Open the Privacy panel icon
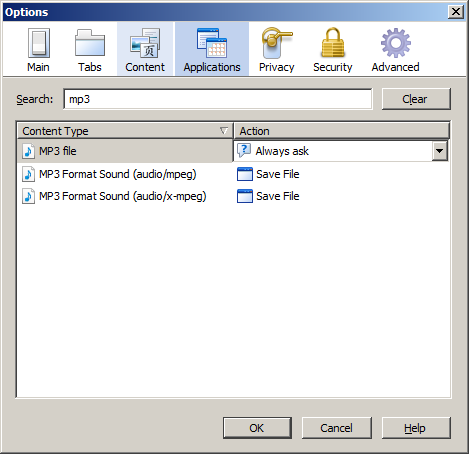 (x=276, y=43)
